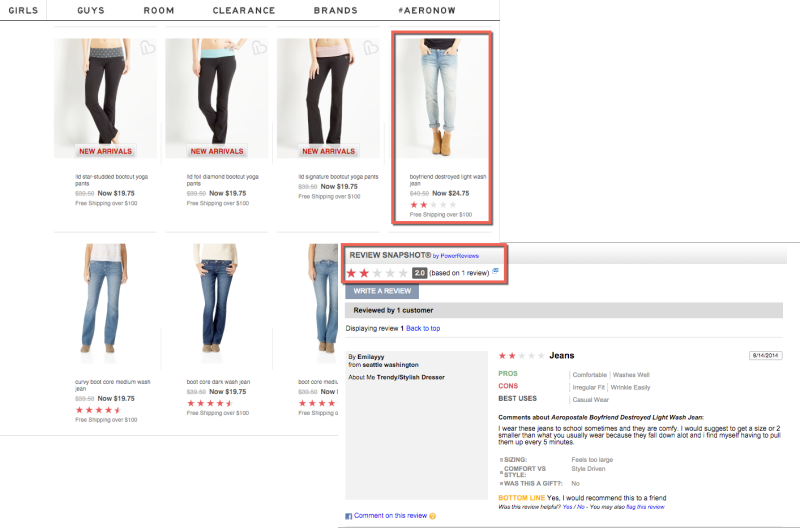The width and height of the screenshot is (800, 532).
Task: Click the 2.0 rating score badge
Action: point(419,273)
